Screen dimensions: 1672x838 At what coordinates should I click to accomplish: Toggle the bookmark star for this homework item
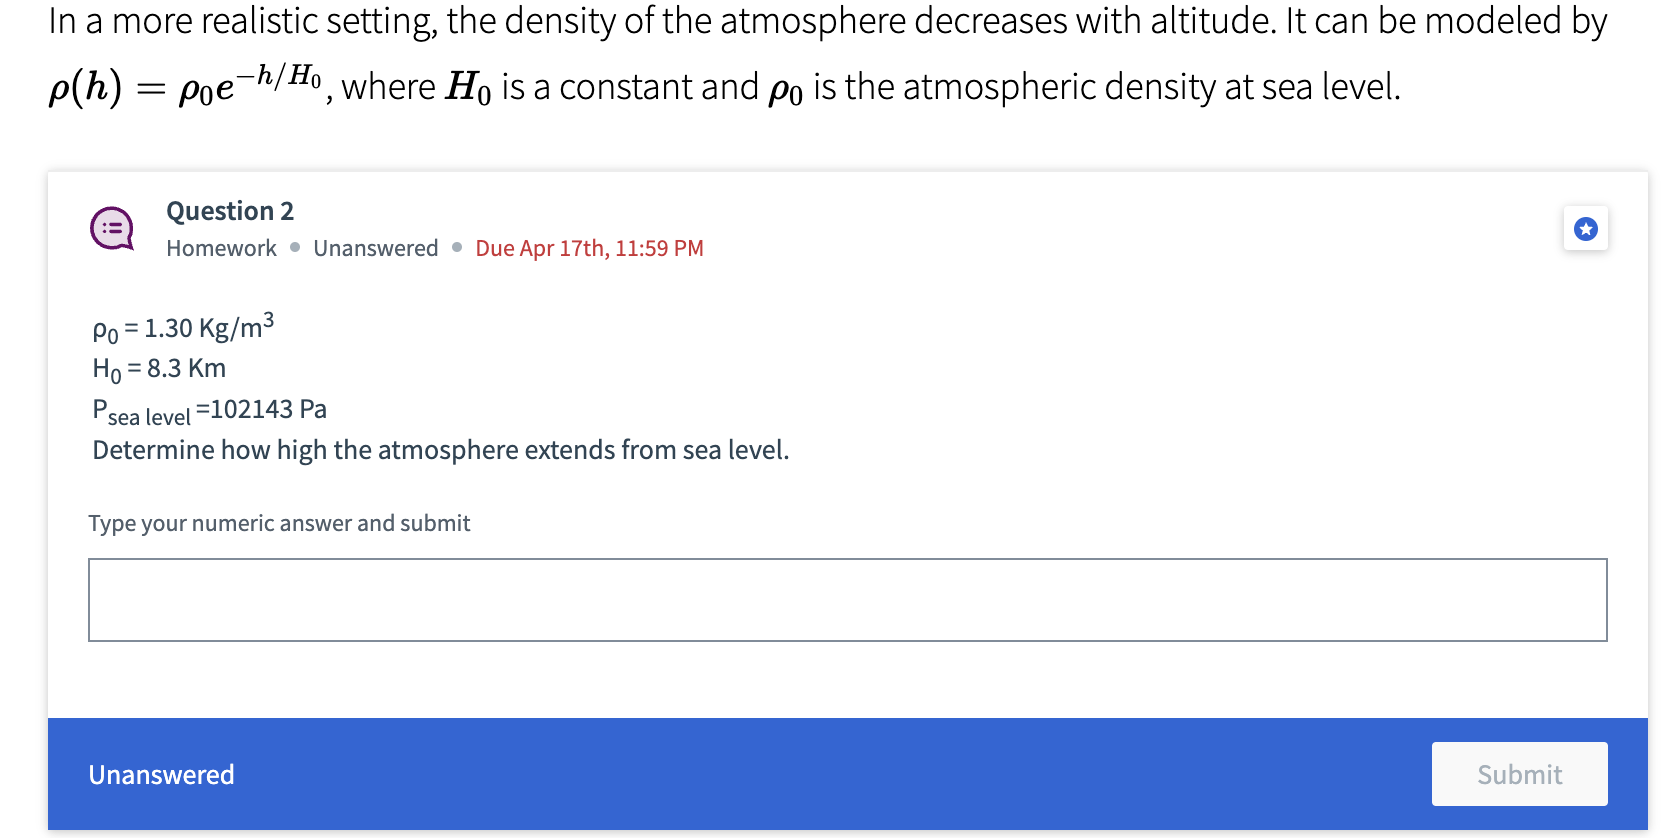(1587, 228)
